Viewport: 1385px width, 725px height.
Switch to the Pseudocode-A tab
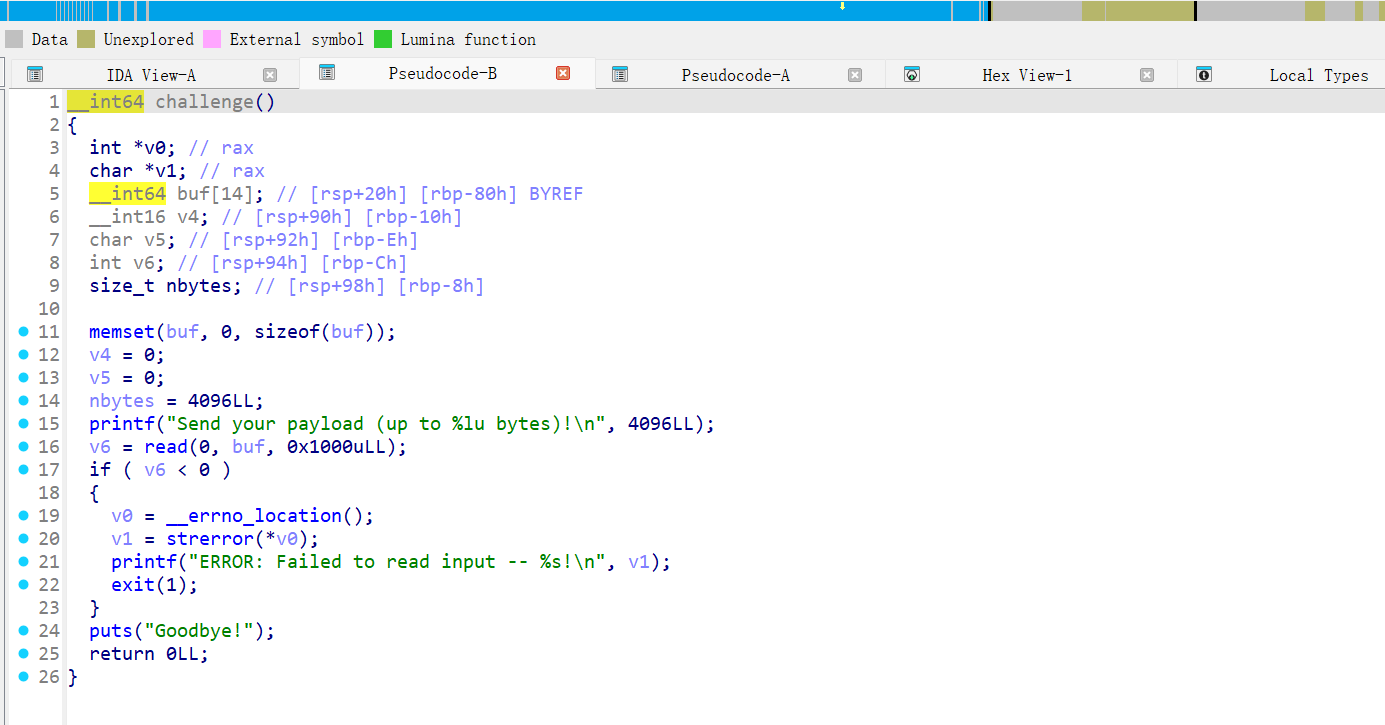tap(735, 75)
